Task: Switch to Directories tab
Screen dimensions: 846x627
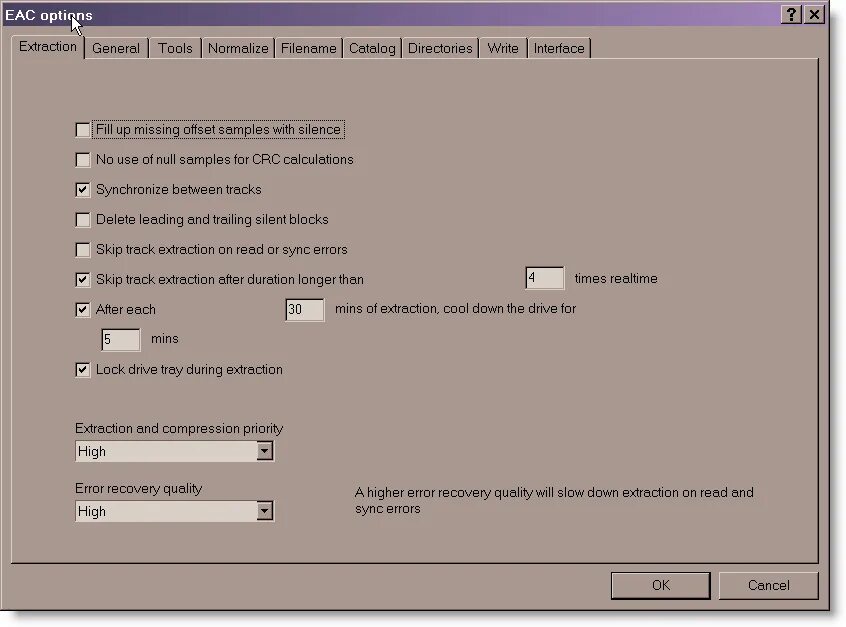Action: [440, 49]
